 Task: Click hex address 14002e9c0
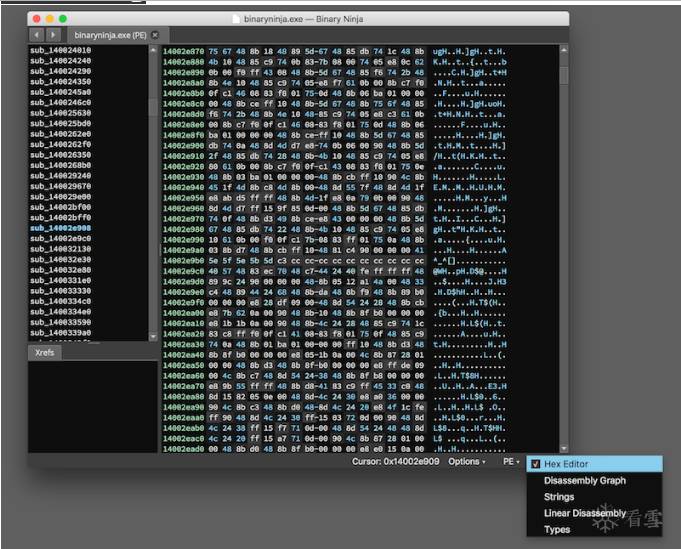(183, 271)
